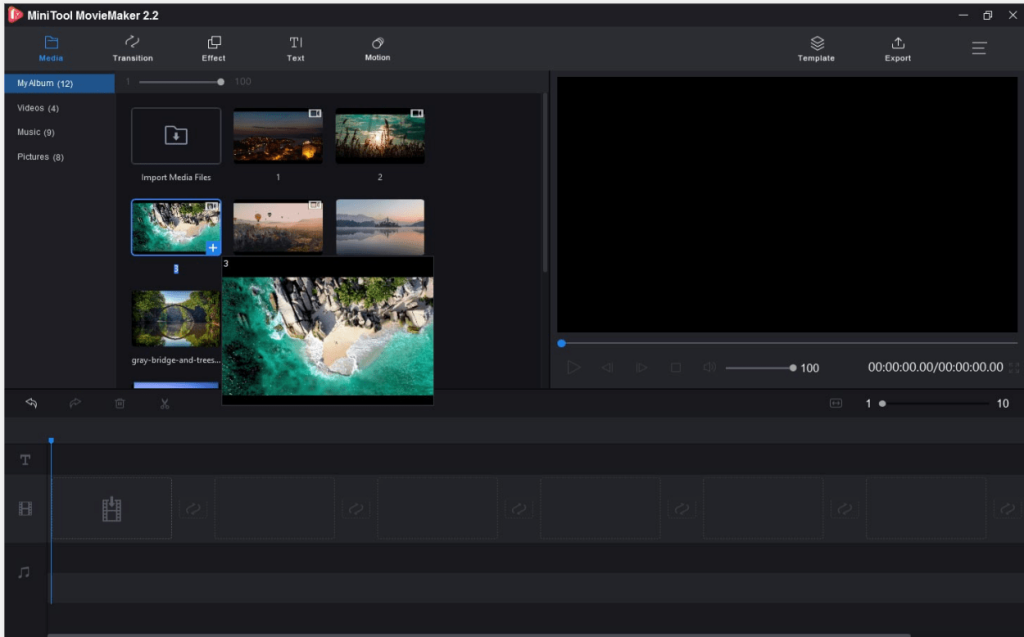Mute the preview player volume

pyautogui.click(x=710, y=367)
